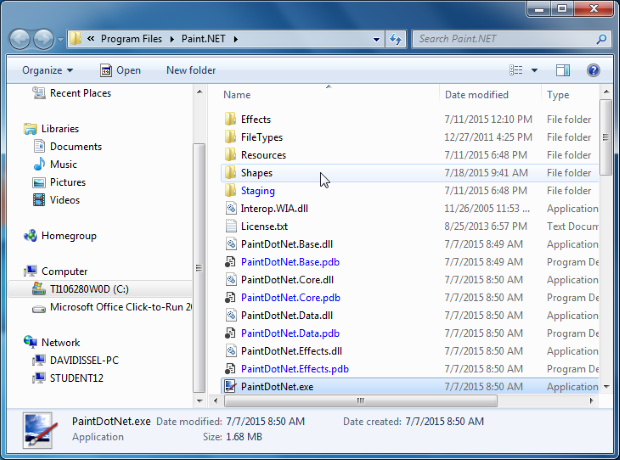The width and height of the screenshot is (620, 460).
Task: Open the view options dropdown arrow
Action: pyautogui.click(x=534, y=71)
